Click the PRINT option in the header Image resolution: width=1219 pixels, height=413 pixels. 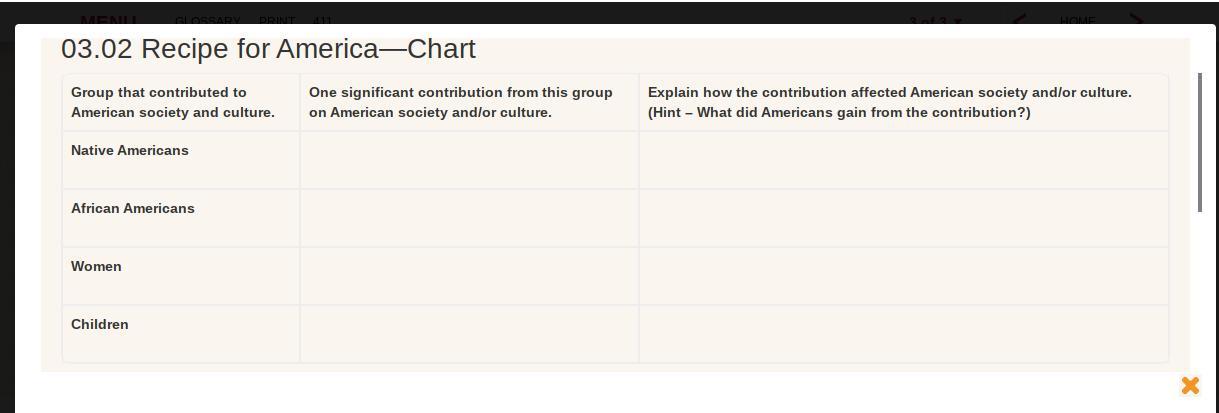tap(277, 20)
